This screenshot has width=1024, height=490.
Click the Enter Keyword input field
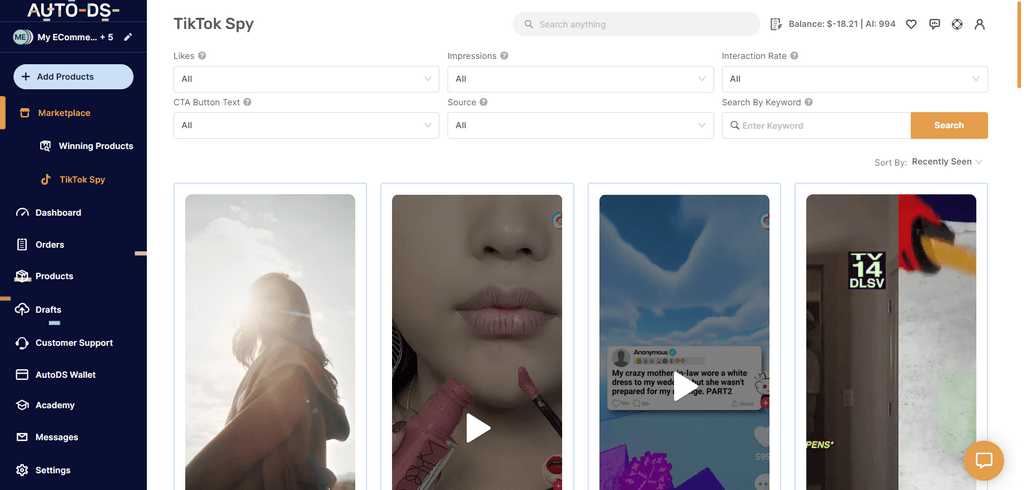point(820,125)
